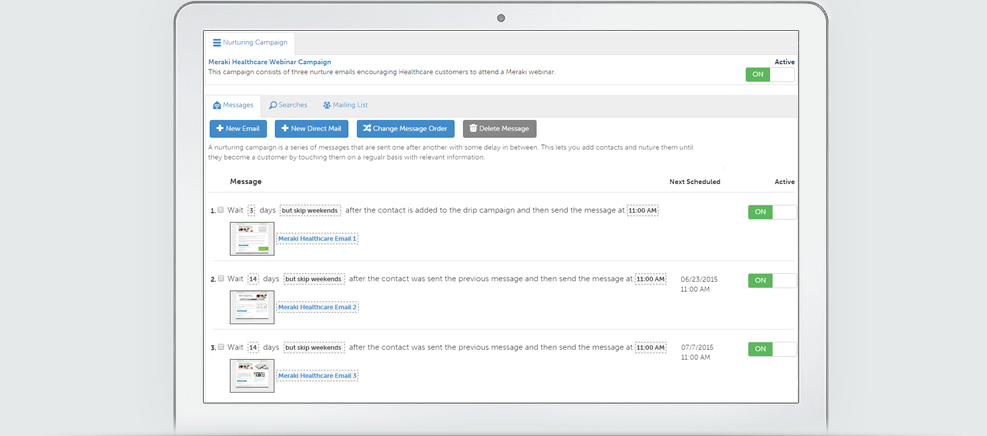Edit the 14 days wait field for message 3
Screen dimensions: 987x436
[x=253, y=348]
